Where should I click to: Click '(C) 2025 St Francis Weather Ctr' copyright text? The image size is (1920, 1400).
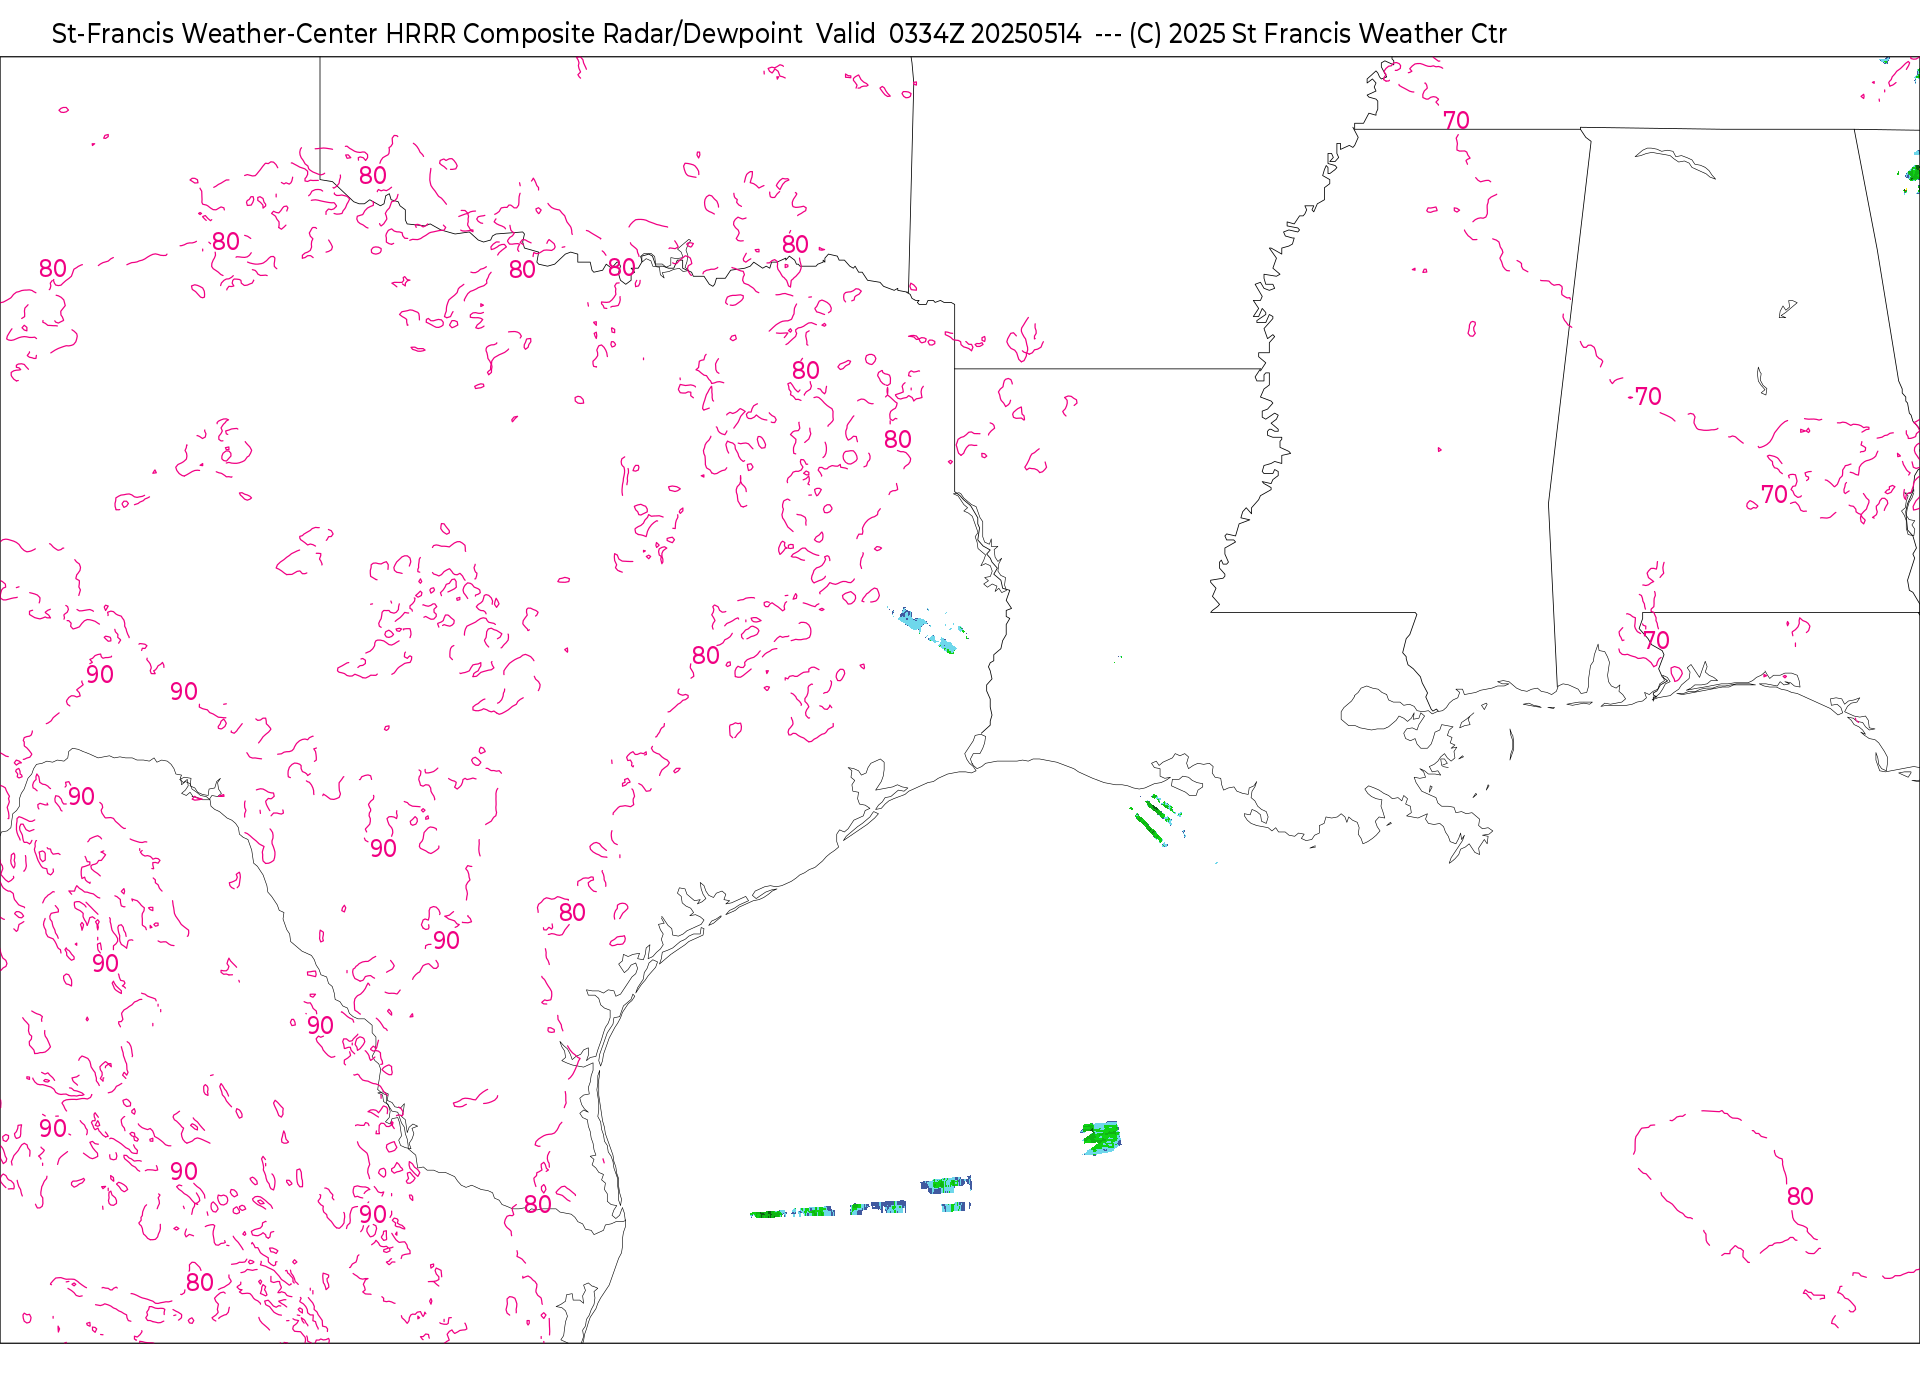[x=1317, y=34]
